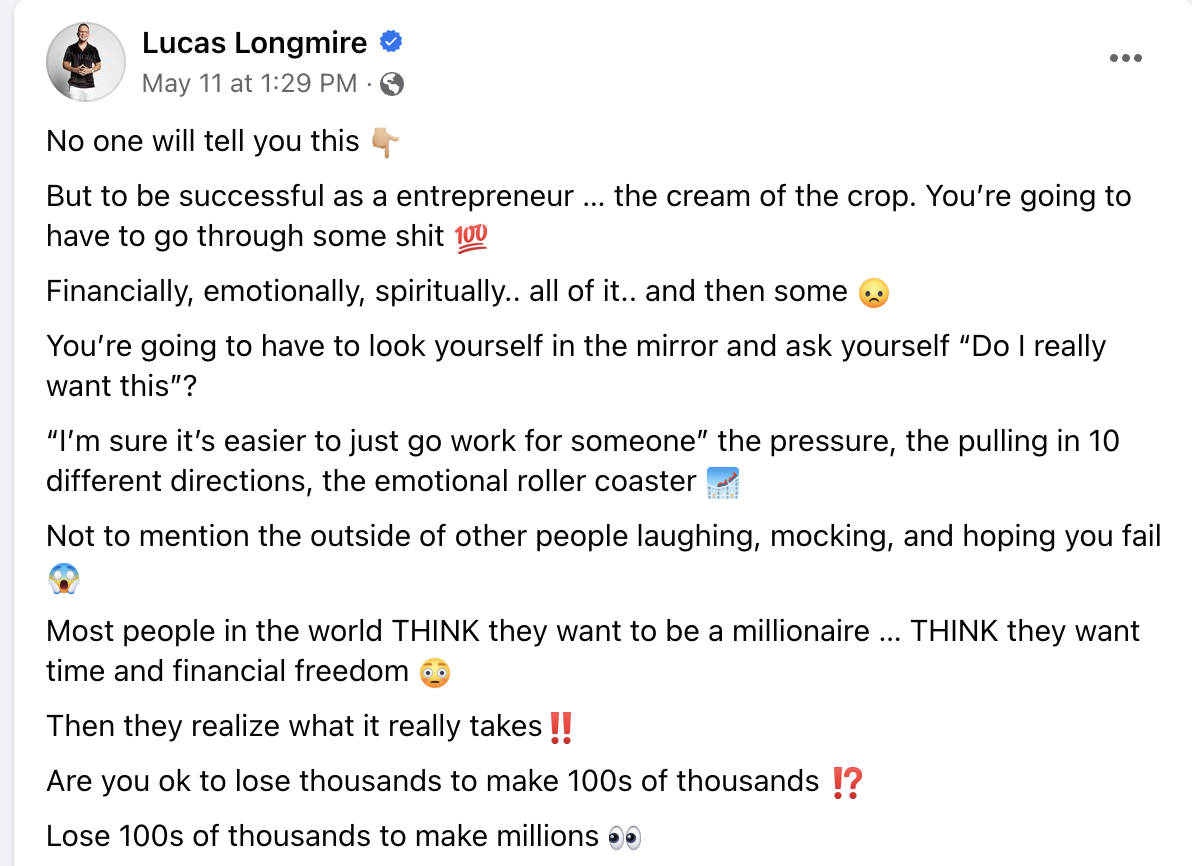Open the Lucas Longmire profile name link
Viewport: 1192px width, 866px height.
[255, 43]
